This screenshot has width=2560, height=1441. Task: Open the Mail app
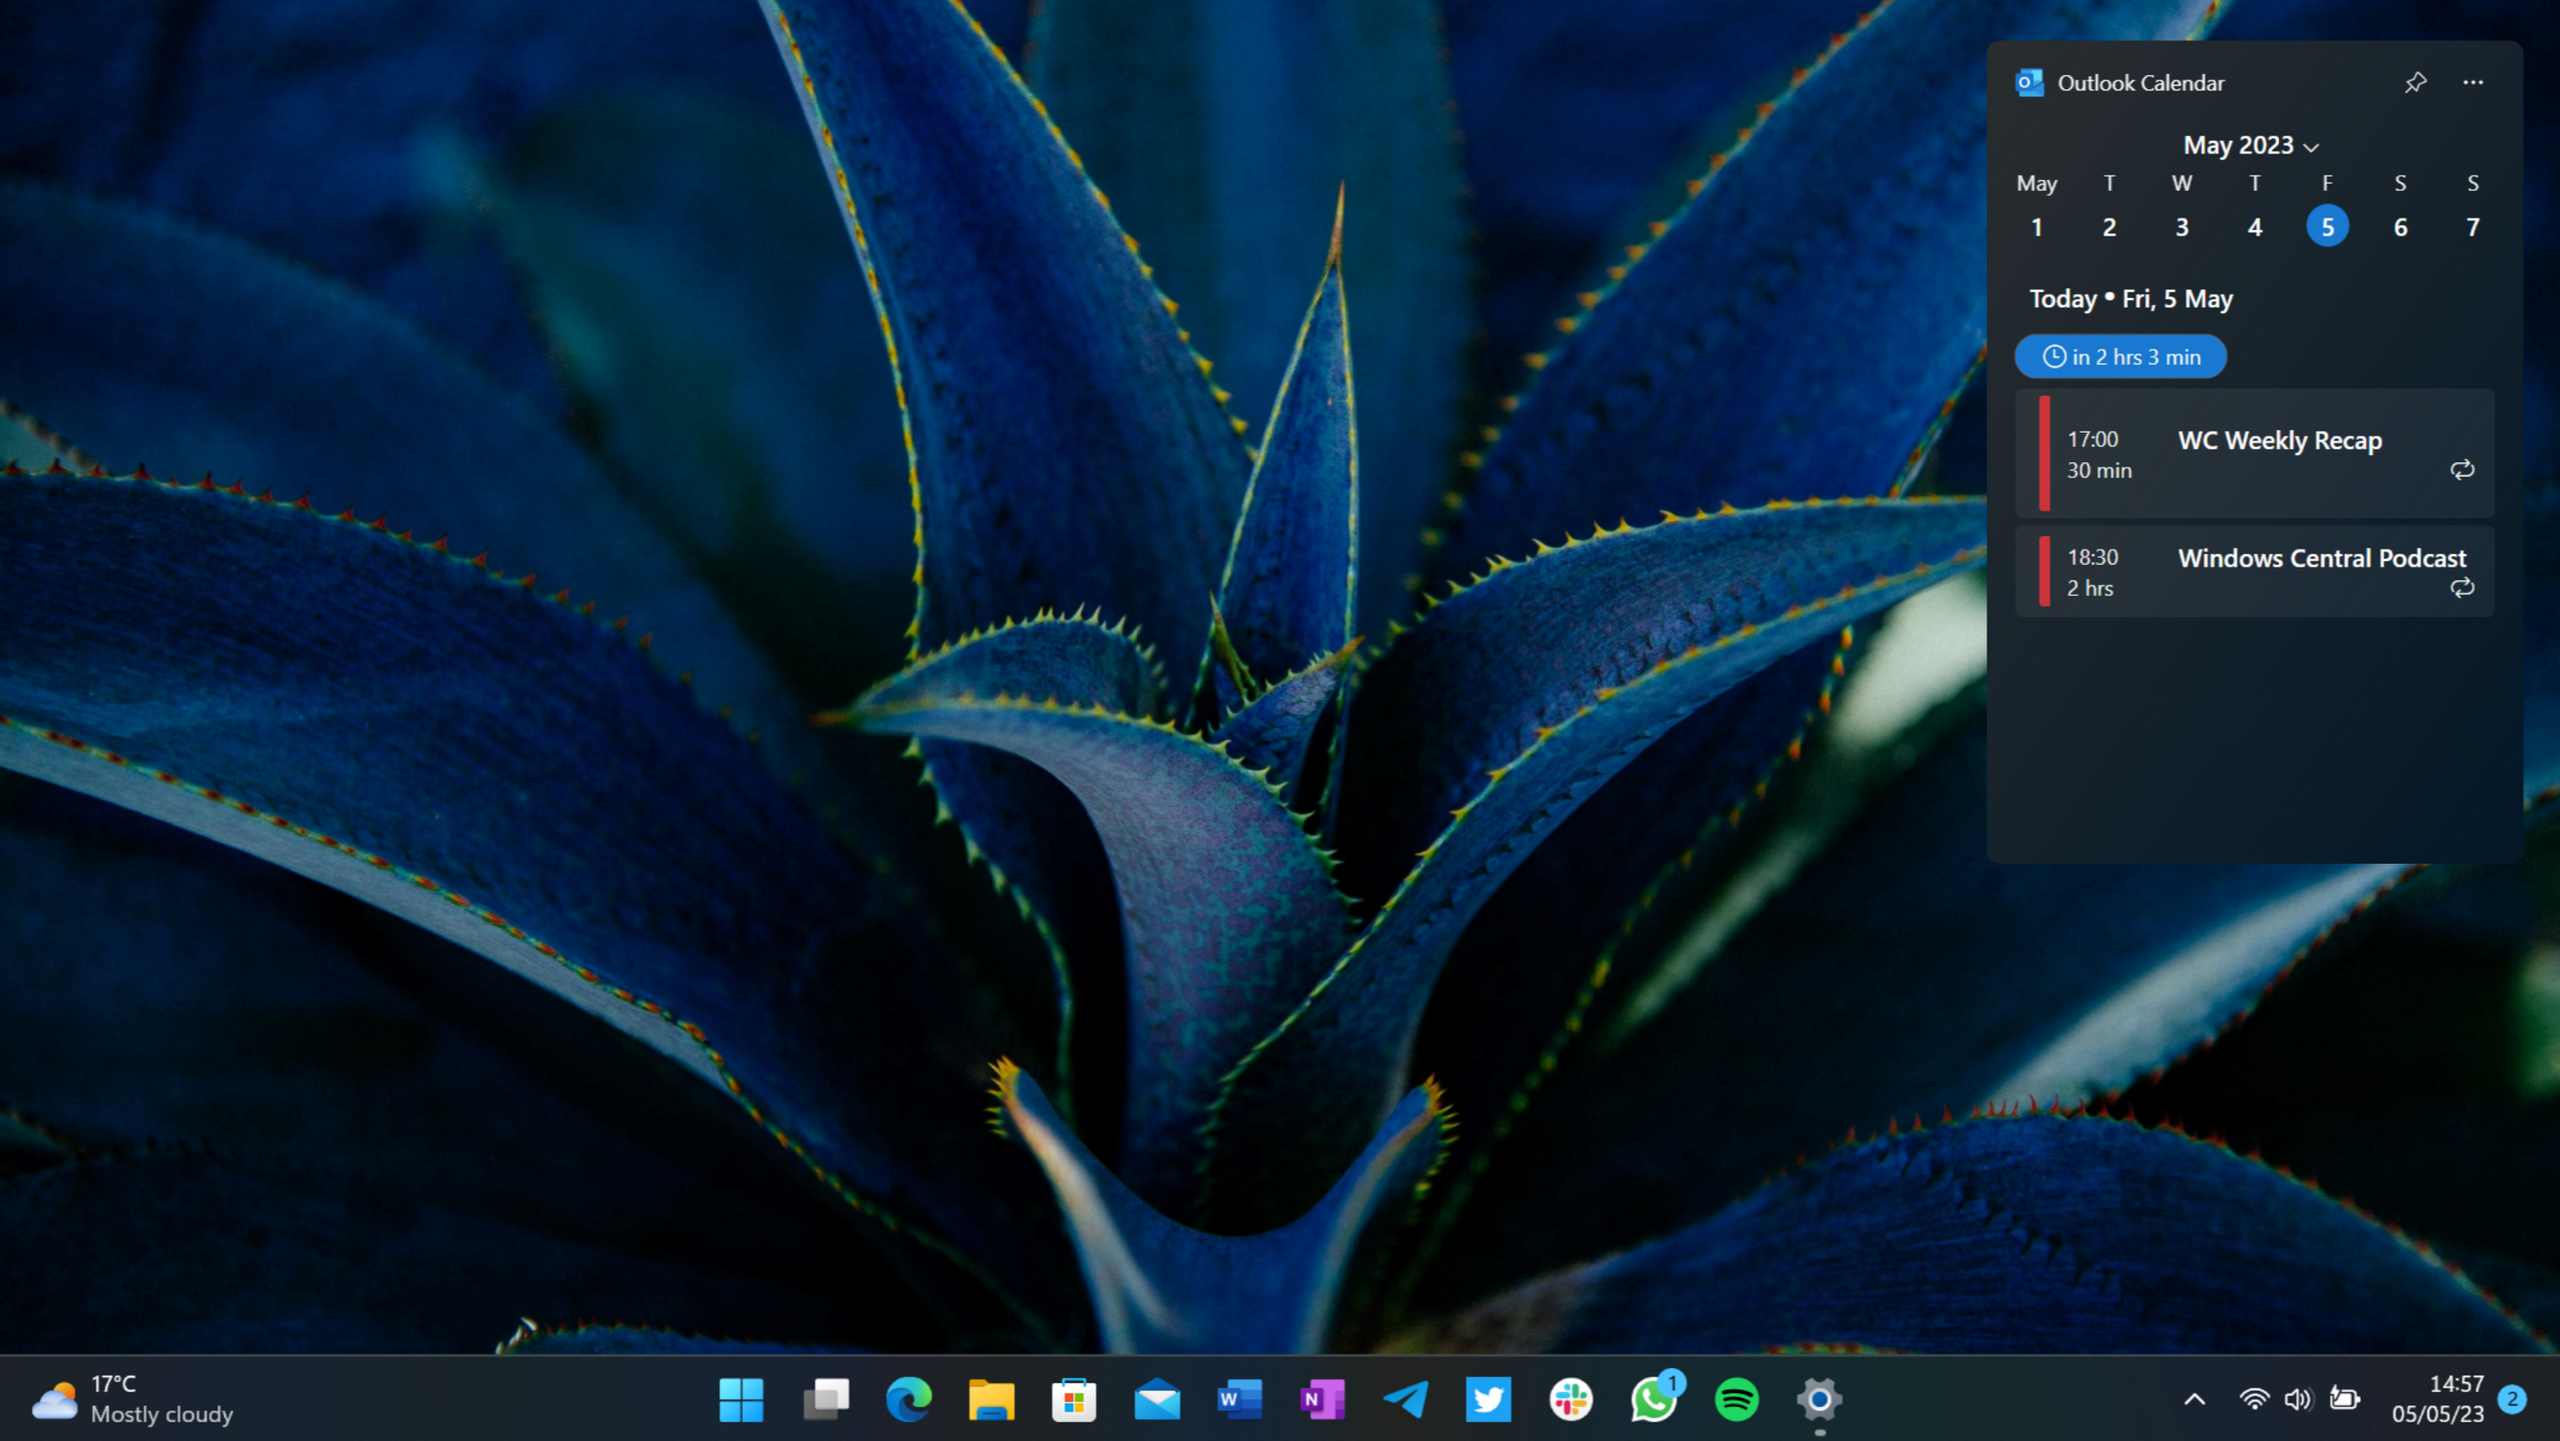tap(1155, 1400)
